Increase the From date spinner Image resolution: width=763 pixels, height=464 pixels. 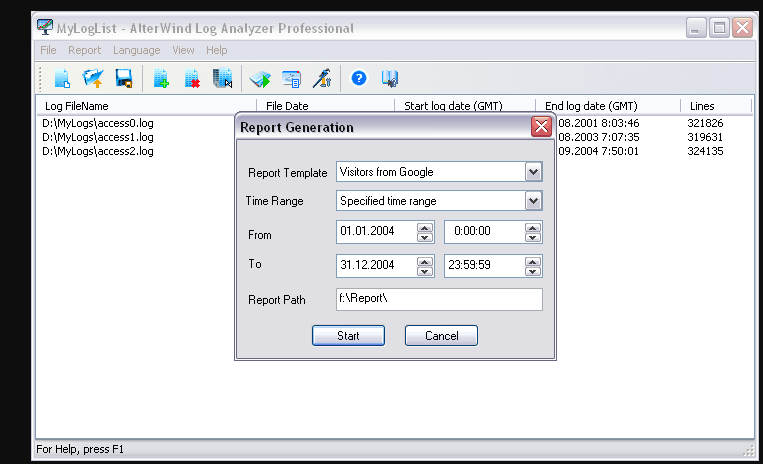[425, 228]
